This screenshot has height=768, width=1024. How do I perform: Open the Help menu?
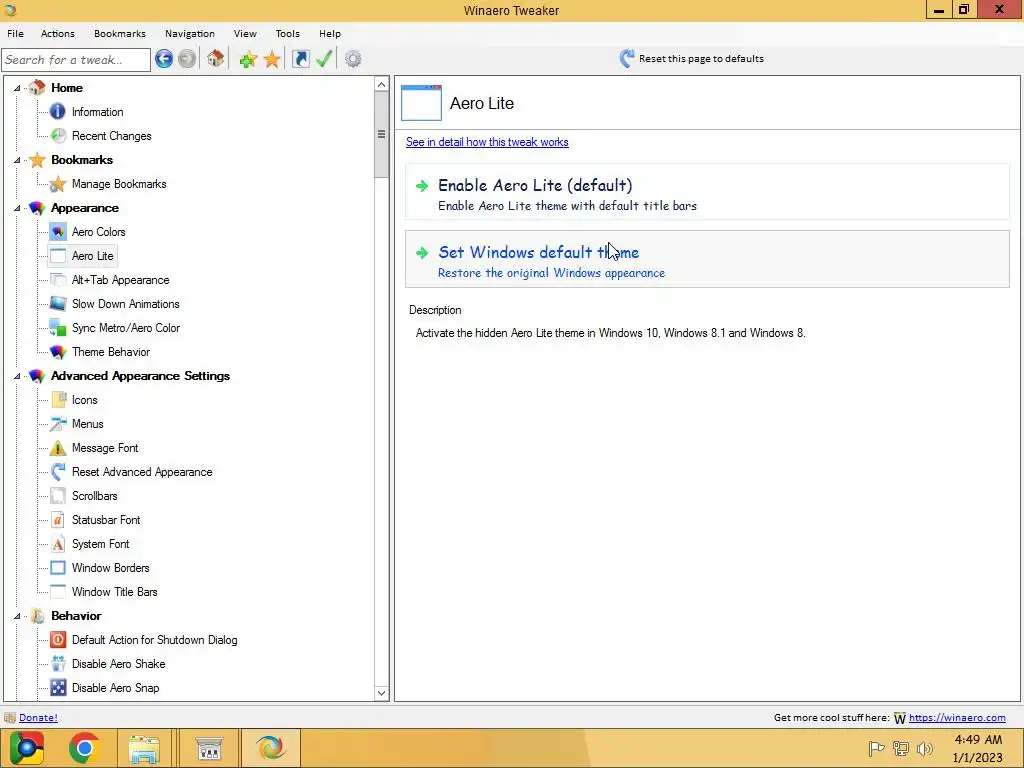[330, 33]
